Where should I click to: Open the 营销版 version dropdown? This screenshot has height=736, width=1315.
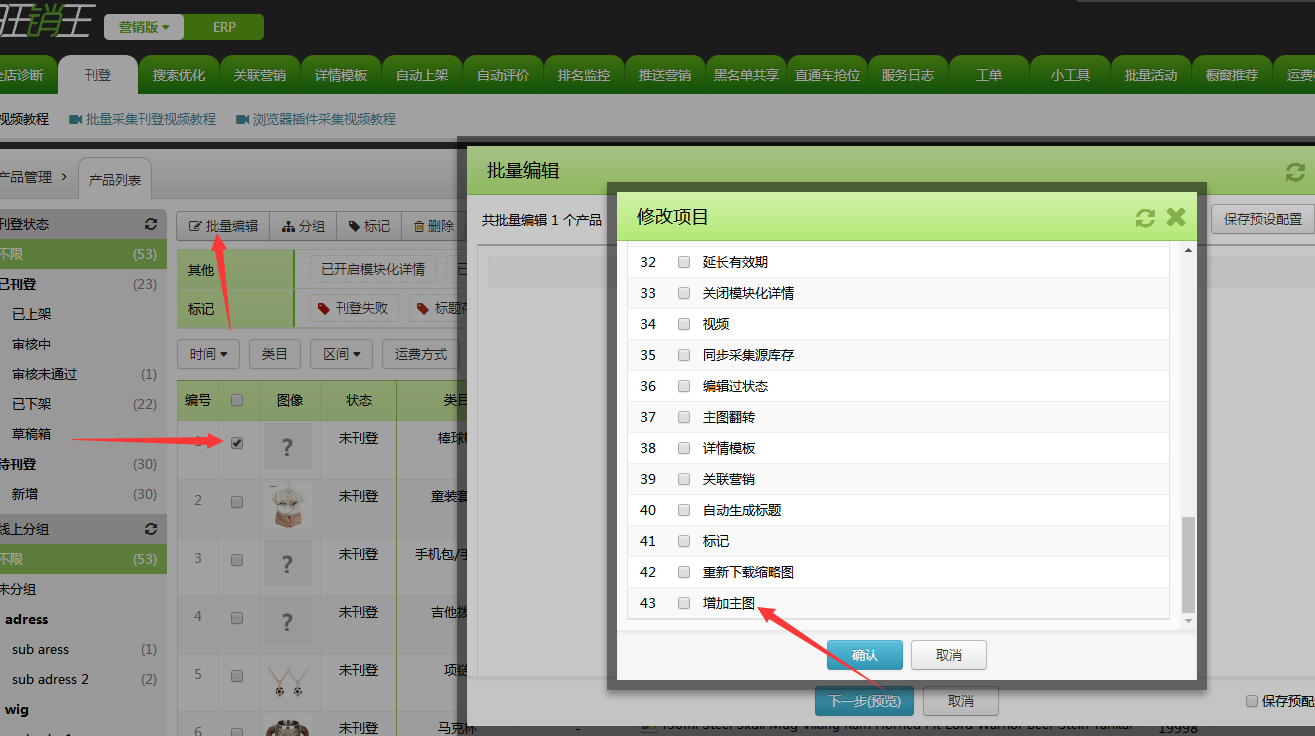[x=143, y=27]
